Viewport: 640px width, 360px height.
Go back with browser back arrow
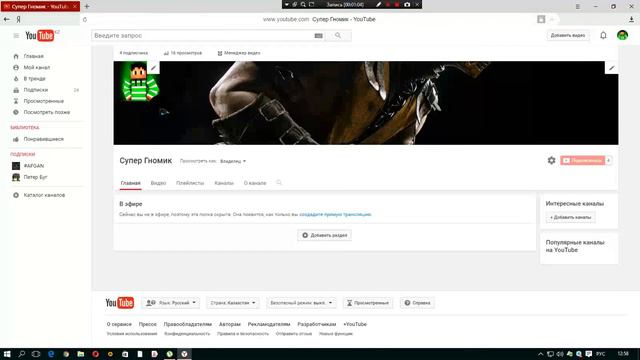[7, 19]
